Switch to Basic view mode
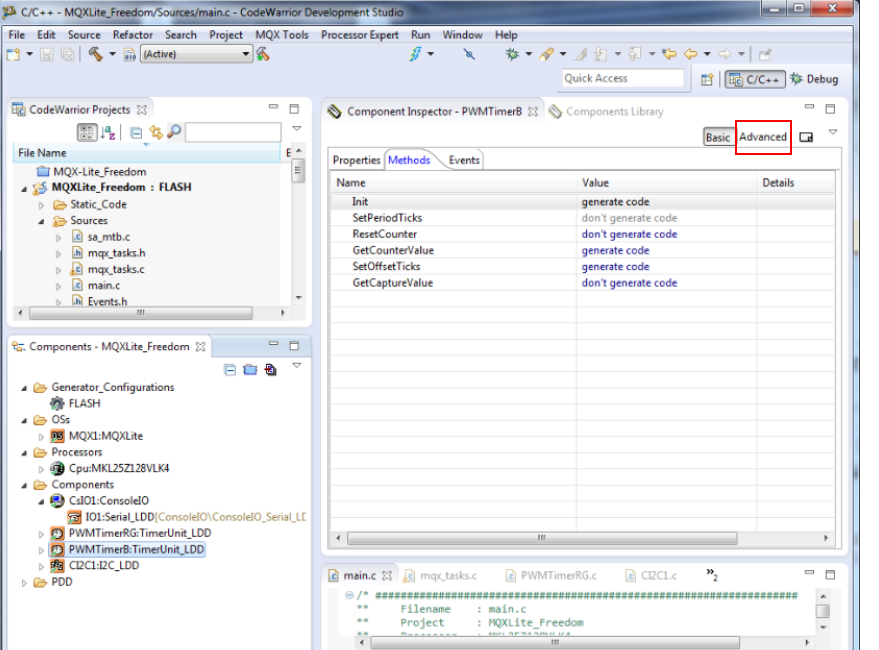Image resolution: width=879 pixels, height=650 pixels. (x=718, y=137)
